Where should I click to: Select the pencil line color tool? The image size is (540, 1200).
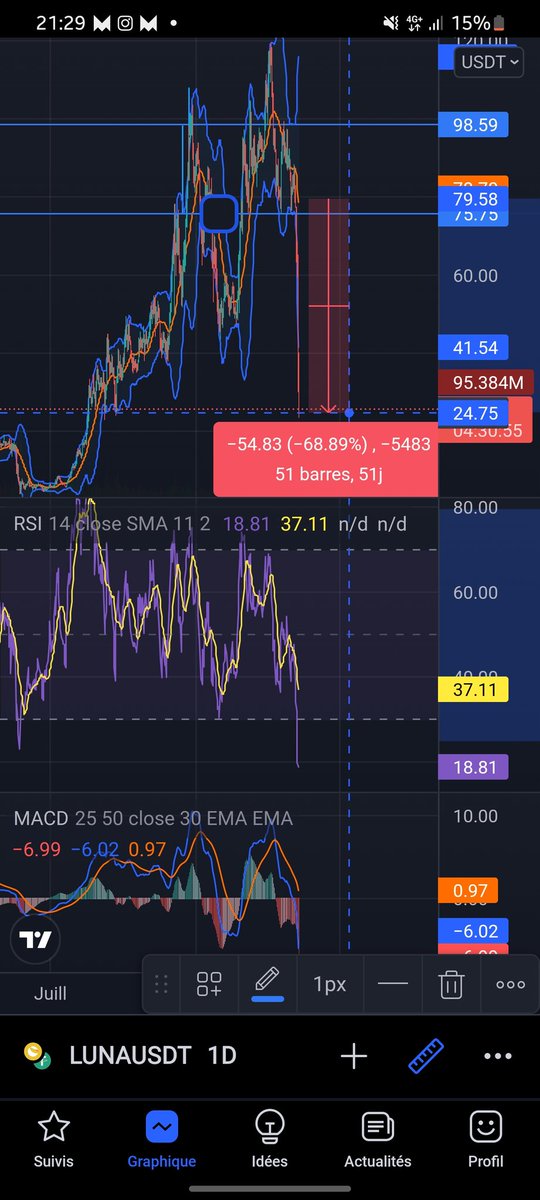click(267, 983)
